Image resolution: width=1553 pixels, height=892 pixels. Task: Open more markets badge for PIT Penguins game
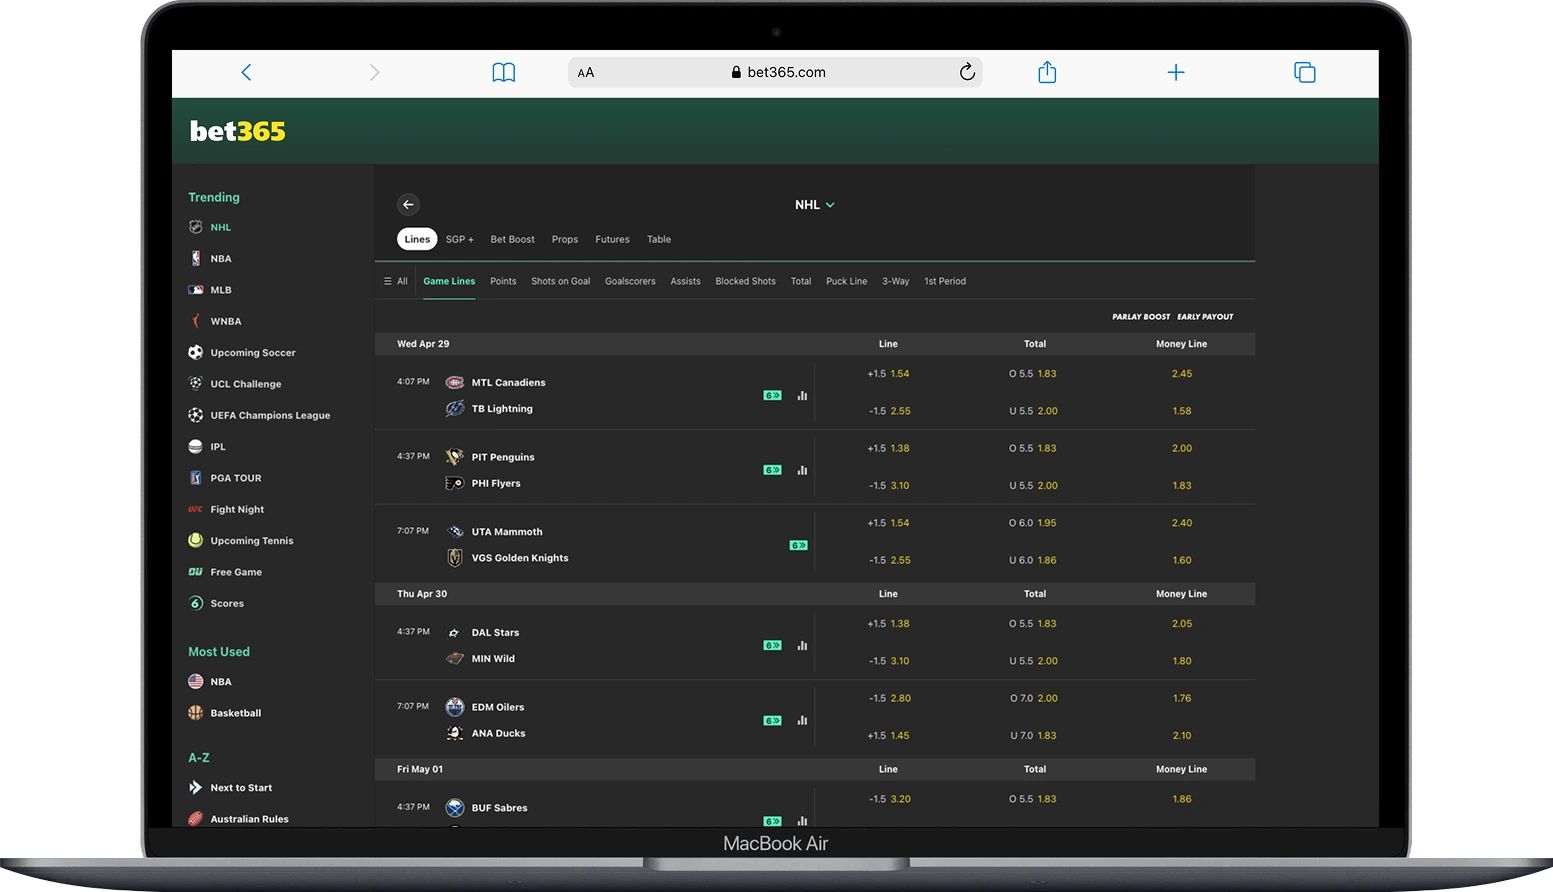772,470
